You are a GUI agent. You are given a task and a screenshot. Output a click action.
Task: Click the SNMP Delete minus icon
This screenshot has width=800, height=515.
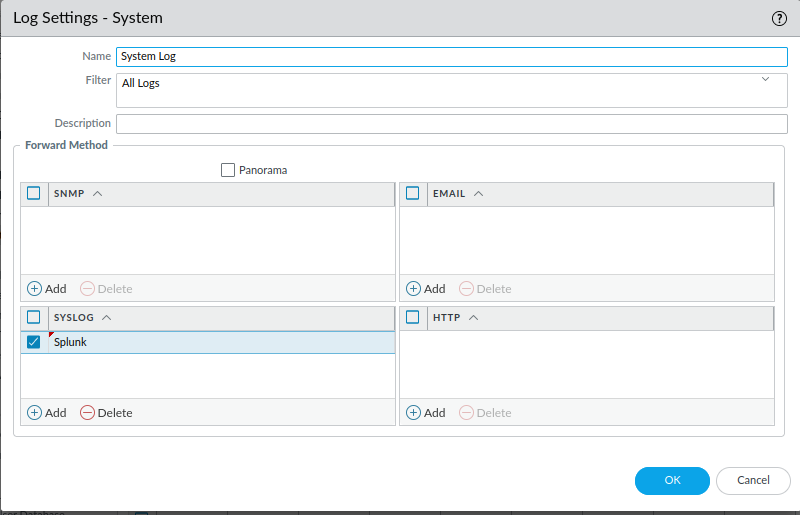(87, 288)
